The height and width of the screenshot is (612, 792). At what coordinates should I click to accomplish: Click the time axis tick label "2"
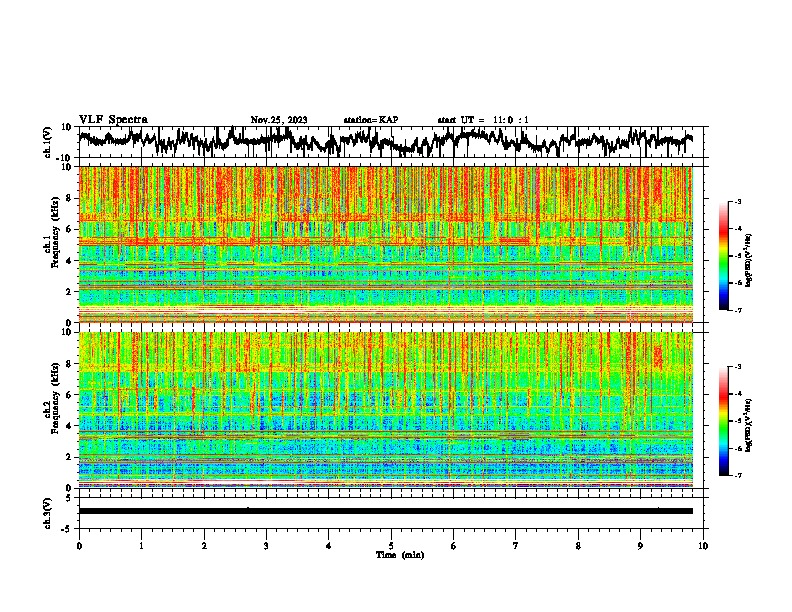pos(204,546)
